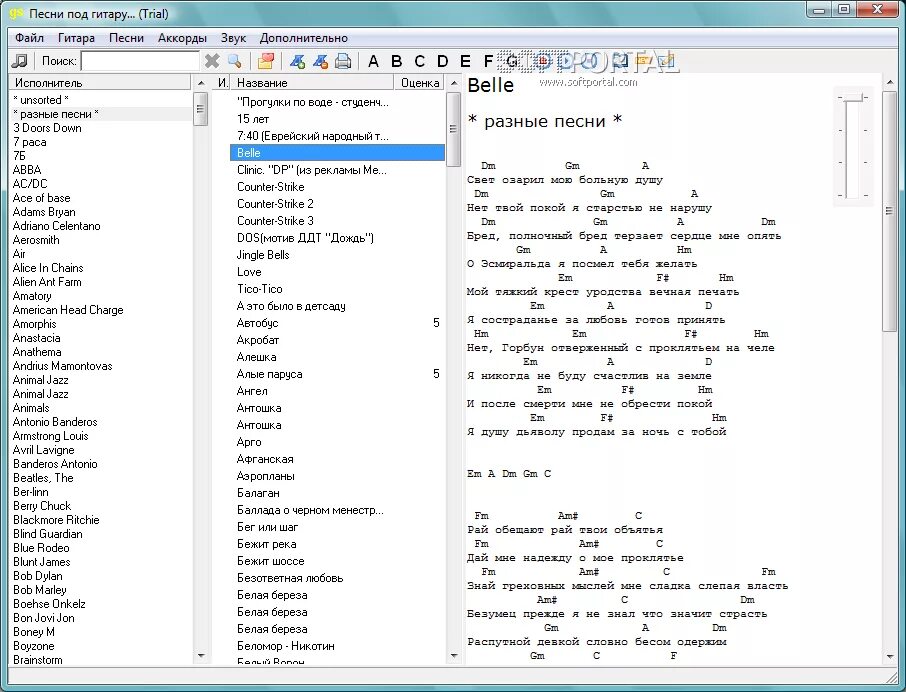Click the magnifier search icon
The width and height of the screenshot is (906, 692).
tap(235, 61)
